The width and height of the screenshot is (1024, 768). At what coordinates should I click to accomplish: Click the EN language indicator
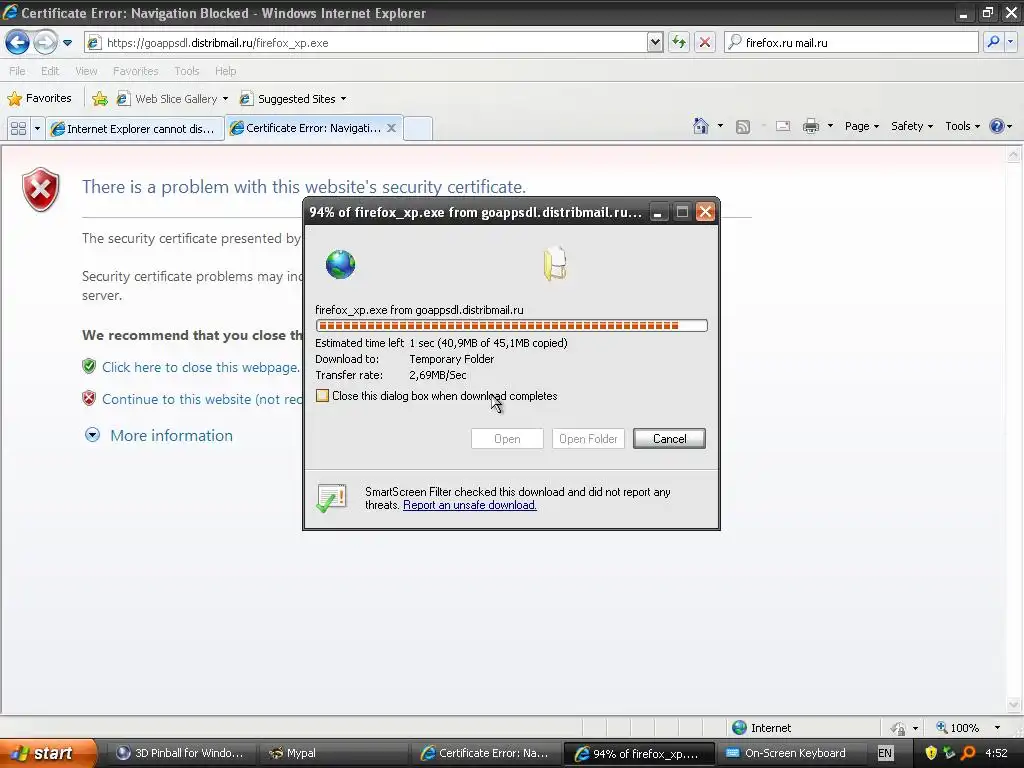[885, 753]
